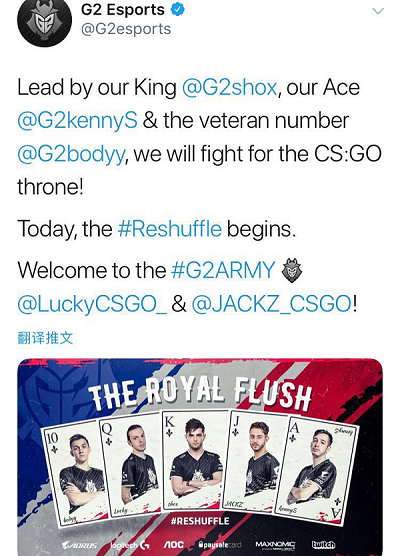The image size is (400, 556).
Task: Click the G2 samurai emoji icon
Action: tap(291, 270)
